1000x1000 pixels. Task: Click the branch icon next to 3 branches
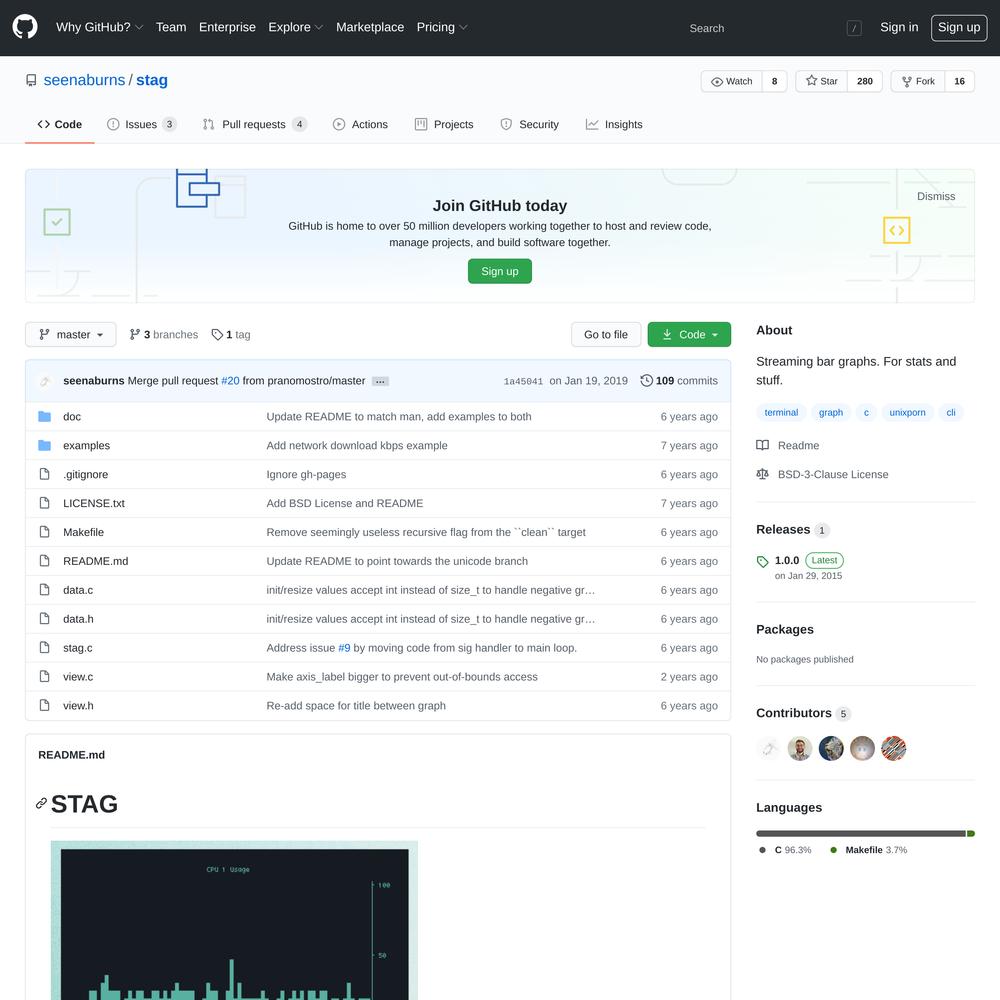pos(134,334)
